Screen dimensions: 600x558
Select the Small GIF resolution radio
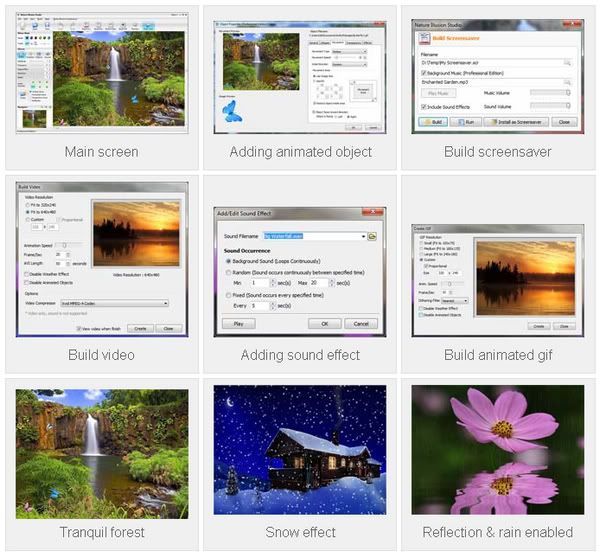click(421, 243)
